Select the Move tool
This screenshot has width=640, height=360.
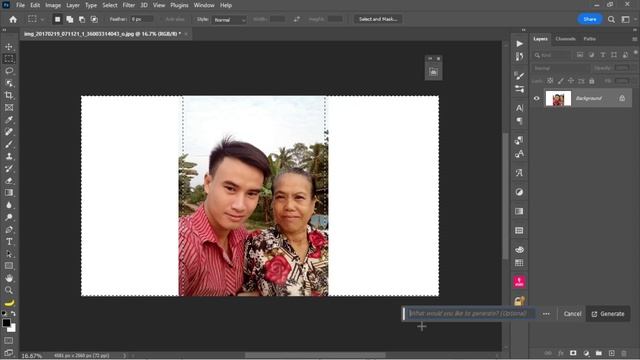9,47
